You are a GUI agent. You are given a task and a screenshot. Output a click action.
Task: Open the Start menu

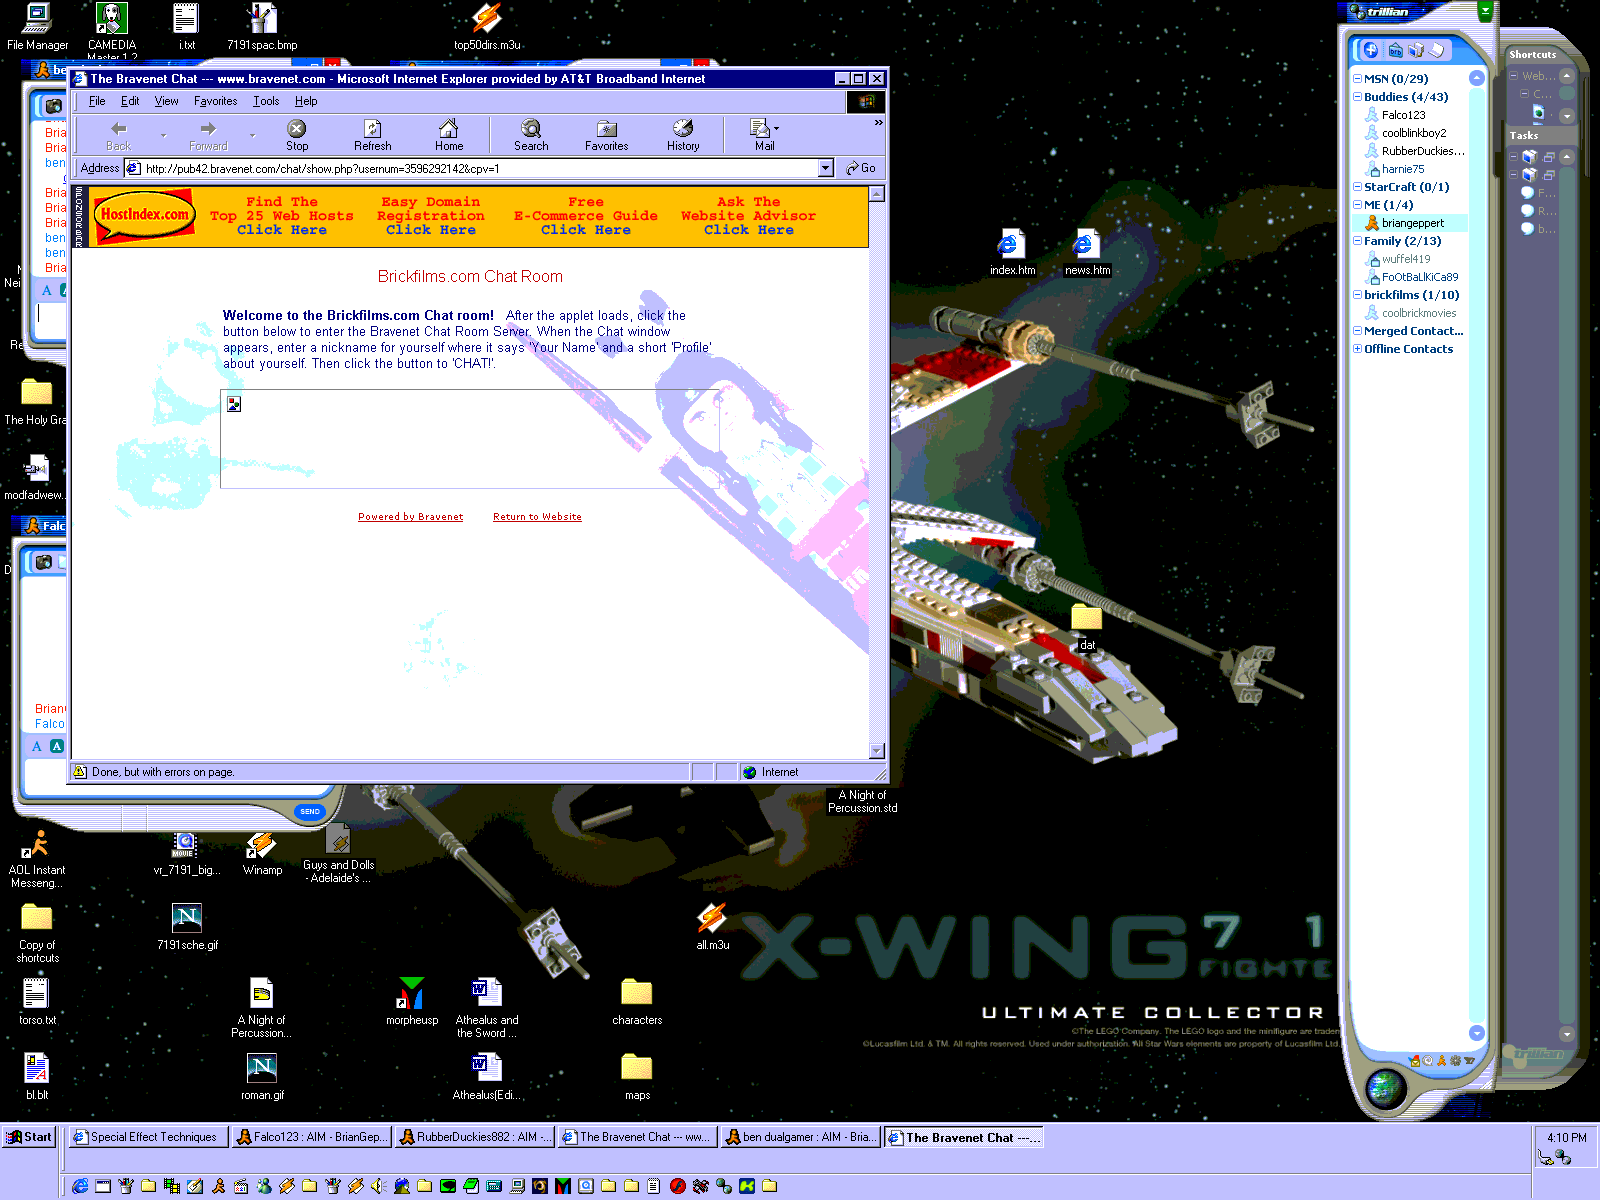point(29,1137)
